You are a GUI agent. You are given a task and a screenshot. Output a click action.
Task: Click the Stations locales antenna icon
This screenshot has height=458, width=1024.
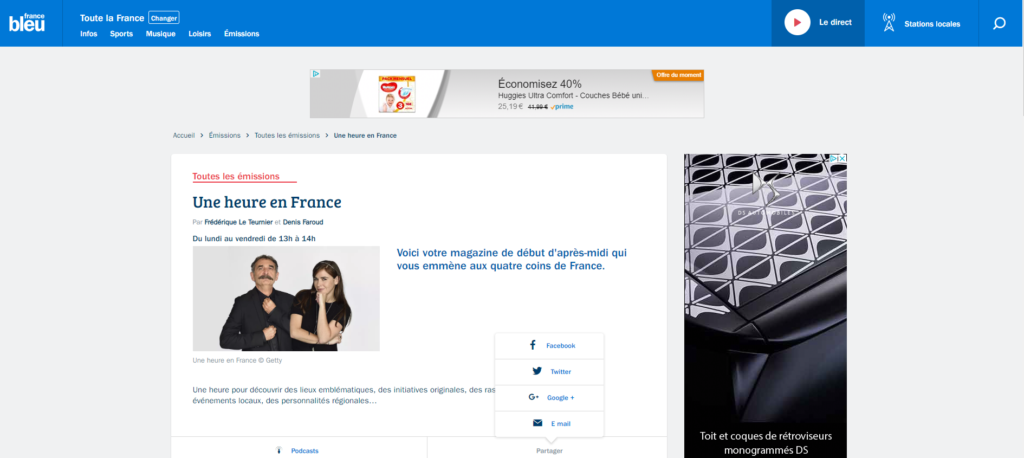pos(889,23)
